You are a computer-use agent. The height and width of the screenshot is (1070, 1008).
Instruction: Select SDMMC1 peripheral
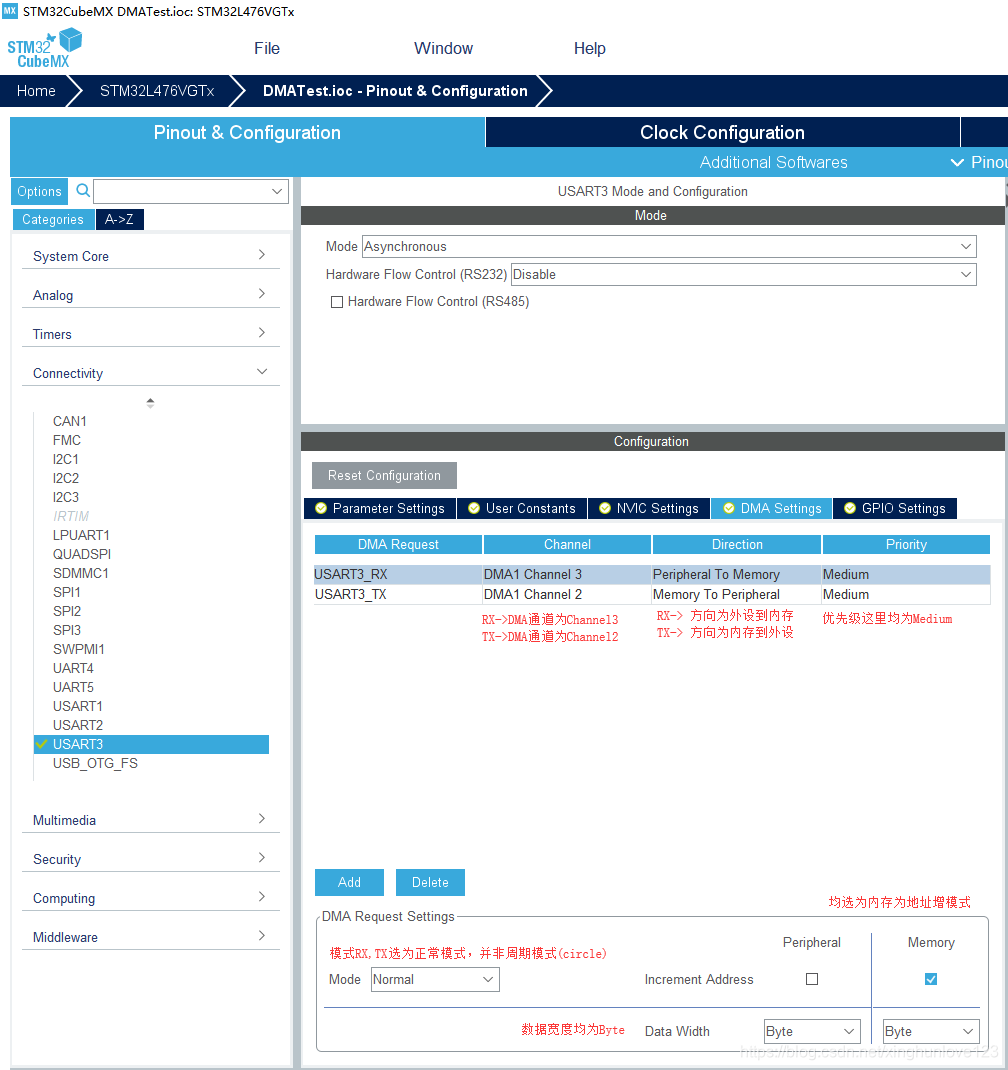click(81, 573)
